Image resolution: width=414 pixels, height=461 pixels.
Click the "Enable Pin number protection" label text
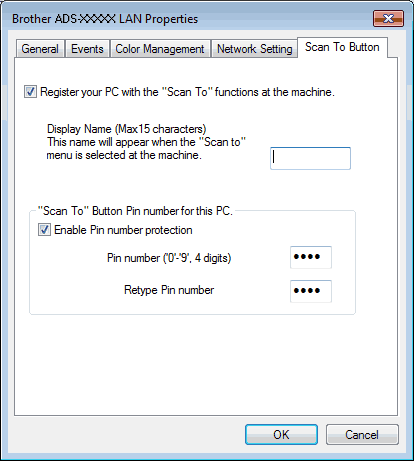tap(123, 230)
